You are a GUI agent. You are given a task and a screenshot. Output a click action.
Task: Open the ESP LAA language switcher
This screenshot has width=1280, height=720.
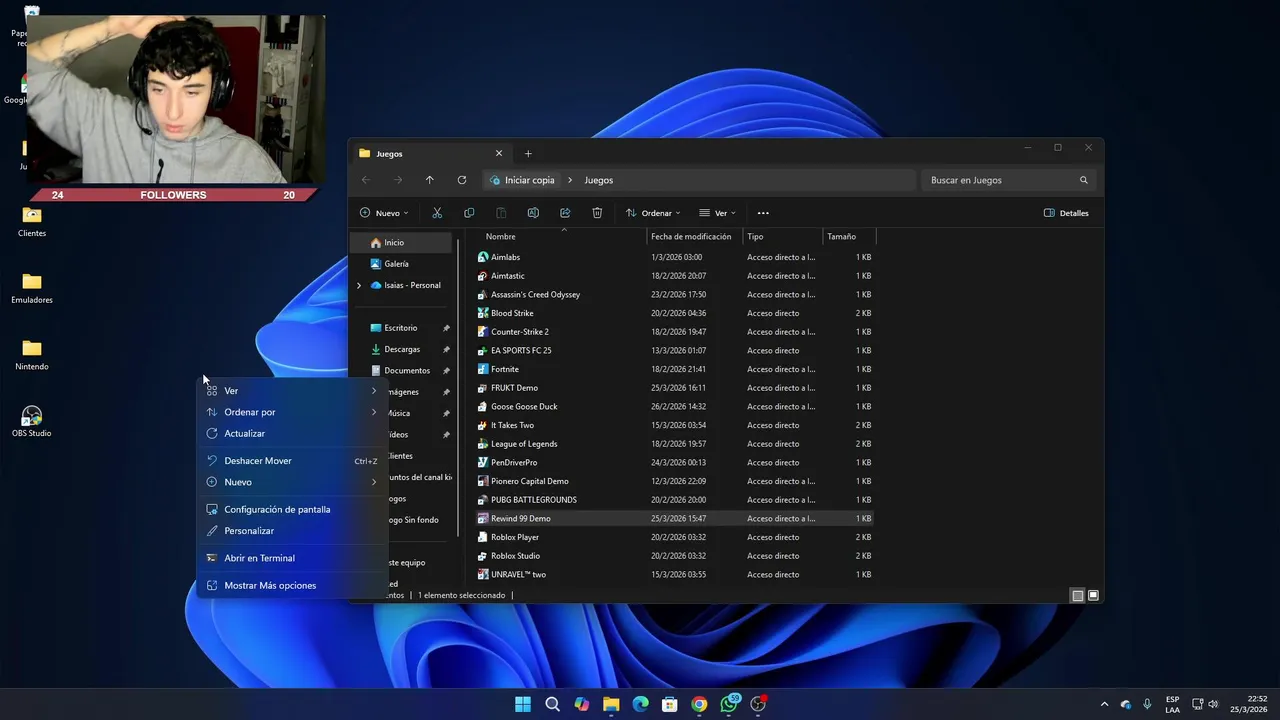(1172, 704)
